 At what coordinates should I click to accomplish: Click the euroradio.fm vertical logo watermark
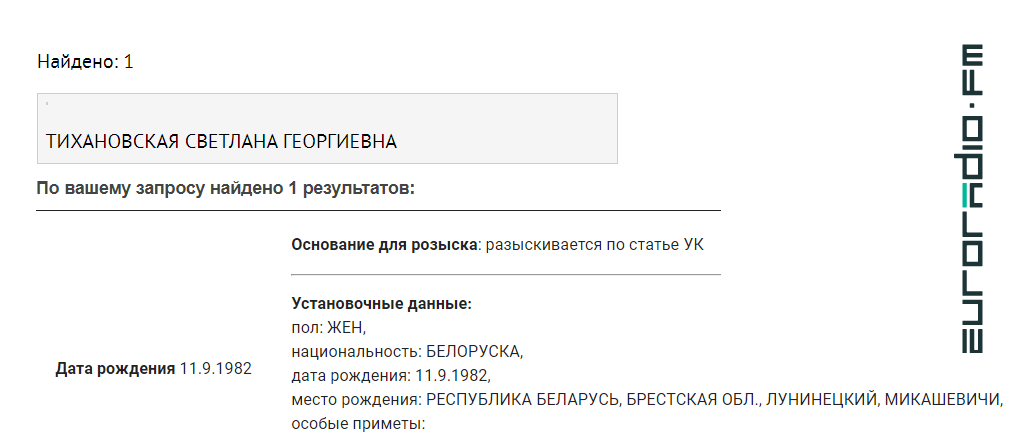(x=973, y=199)
